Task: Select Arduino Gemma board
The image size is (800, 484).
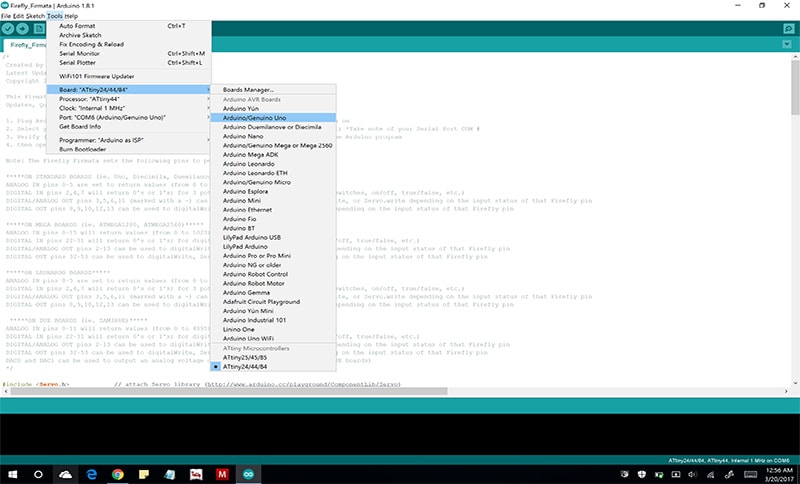Action: 273,292
